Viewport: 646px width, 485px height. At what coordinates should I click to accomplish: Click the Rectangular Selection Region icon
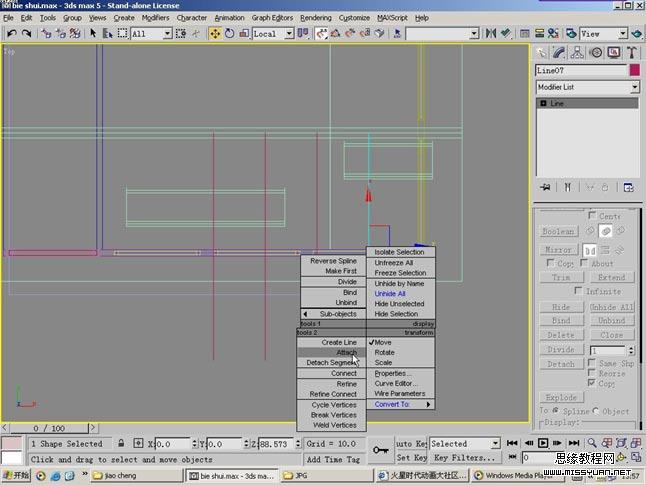122,33
